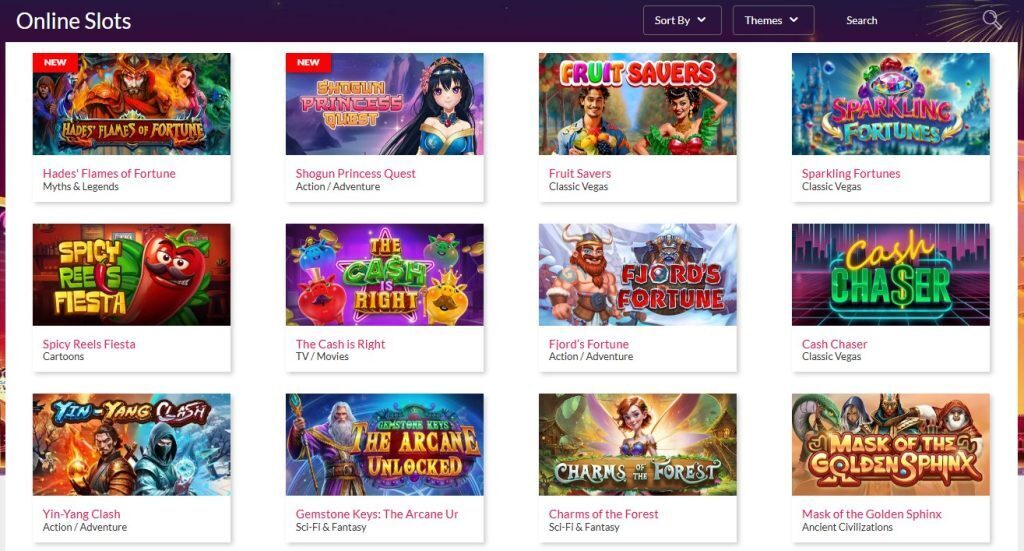1024x551 pixels.
Task: Select the Shogun Princess Quest game image
Action: click(385, 104)
